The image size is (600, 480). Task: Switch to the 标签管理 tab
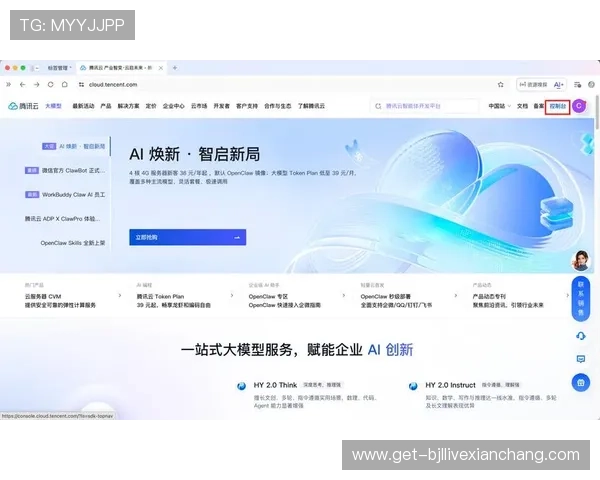coord(59,68)
